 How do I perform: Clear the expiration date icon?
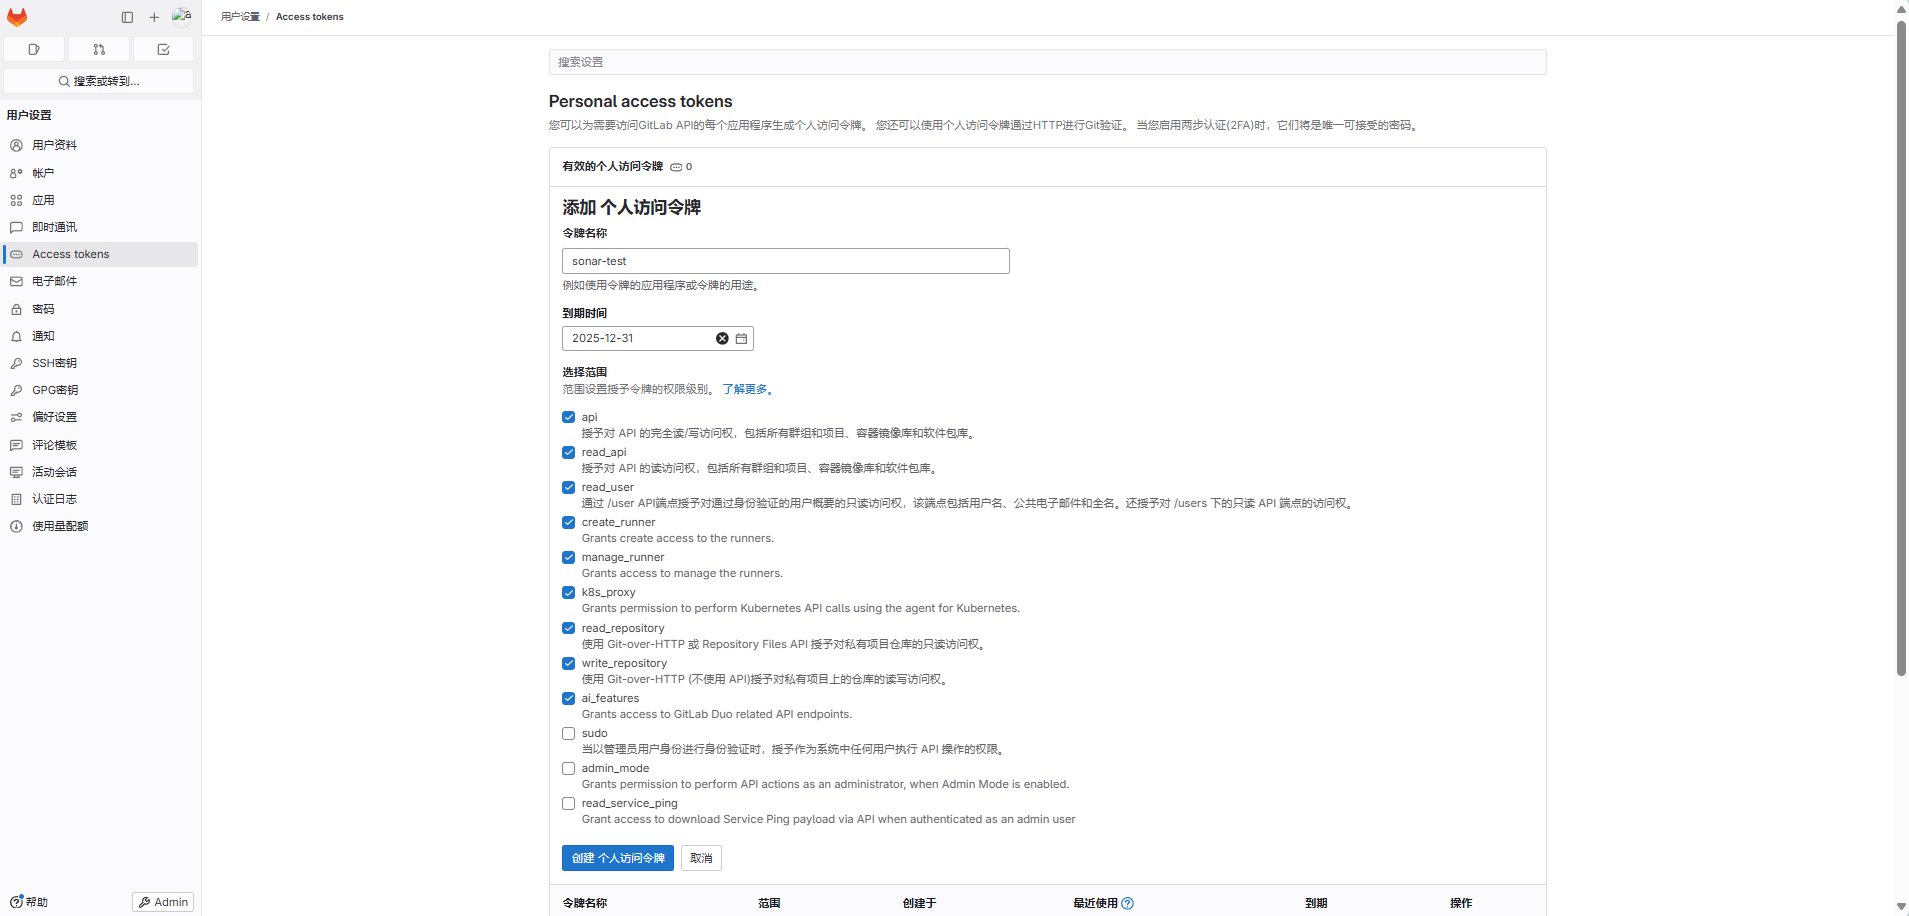[722, 338]
